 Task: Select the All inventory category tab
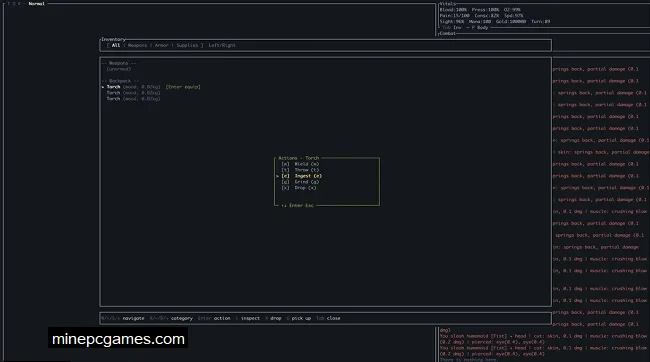[x=116, y=45]
